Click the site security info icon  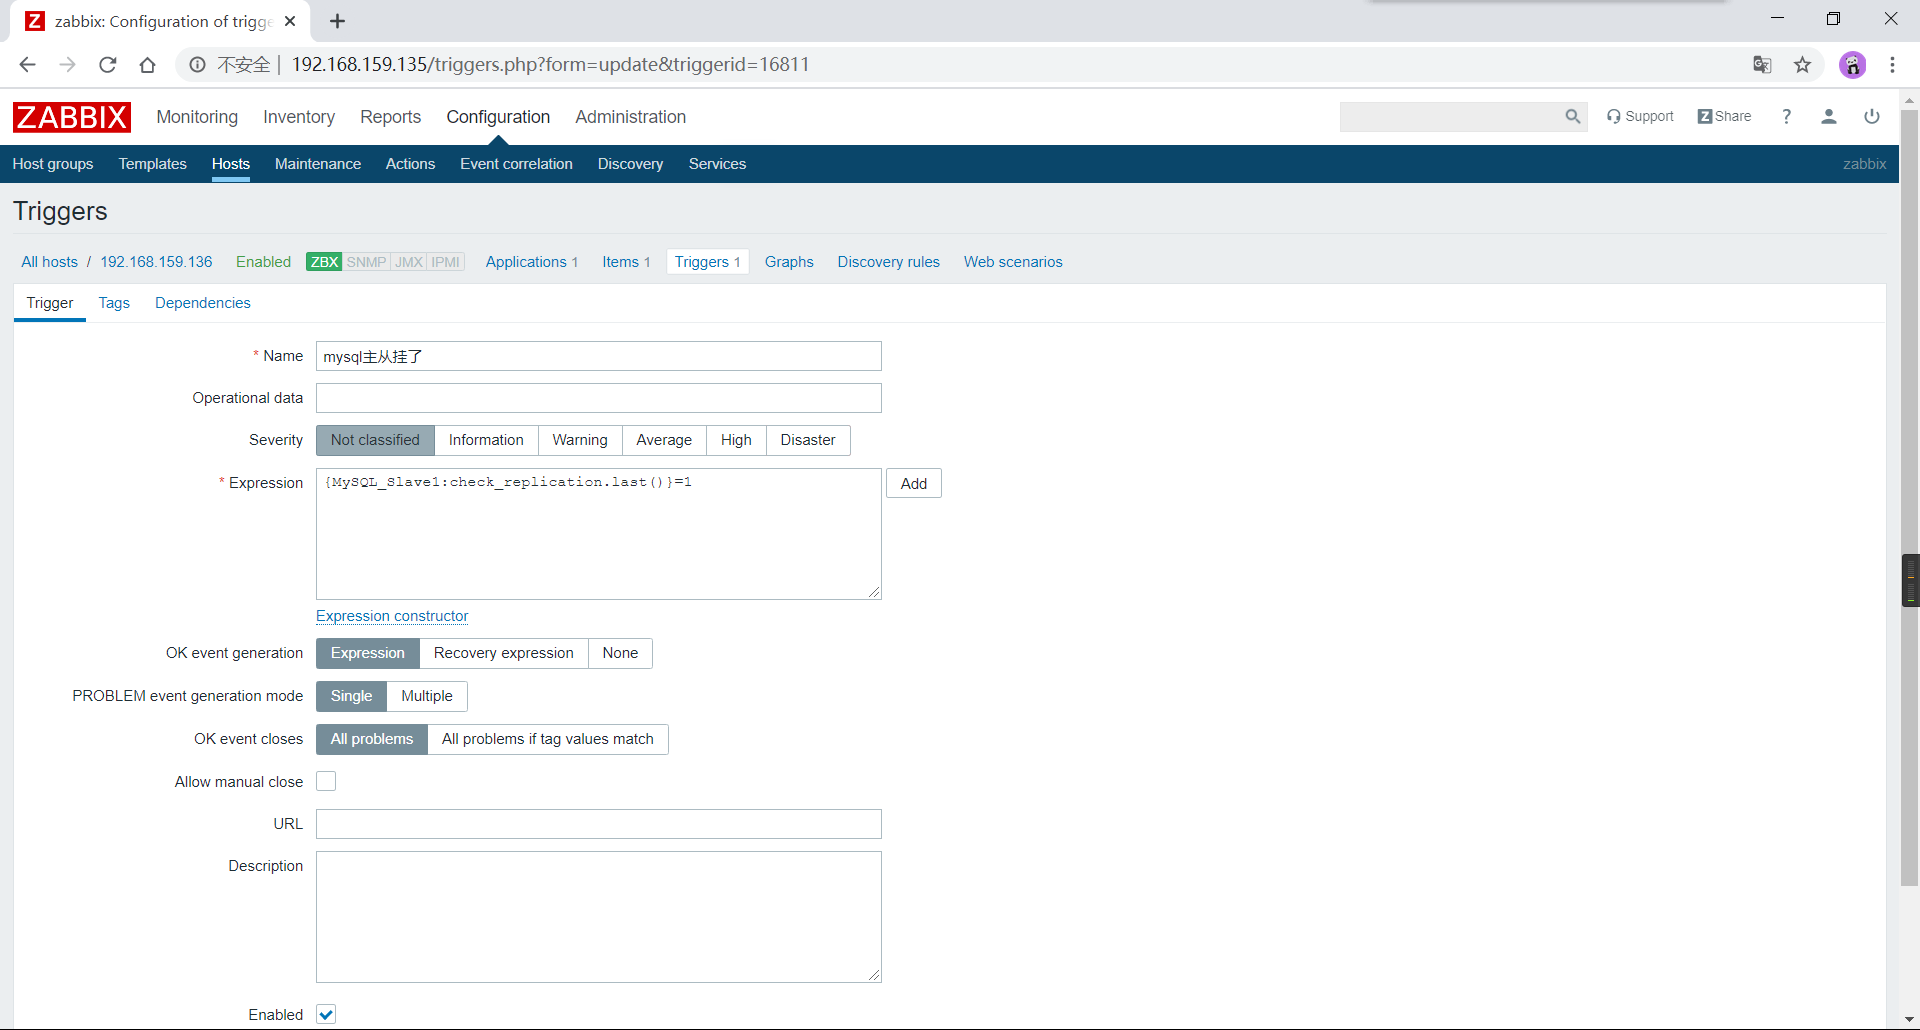[x=198, y=65]
